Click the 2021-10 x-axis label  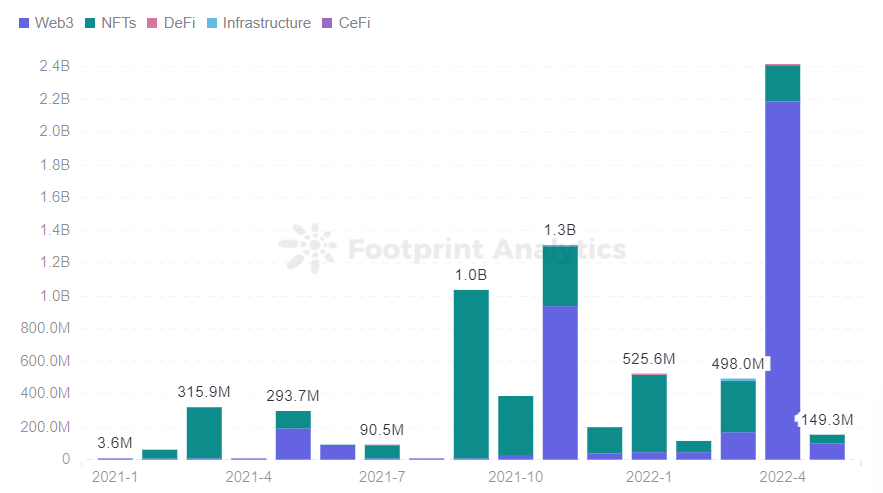(514, 477)
